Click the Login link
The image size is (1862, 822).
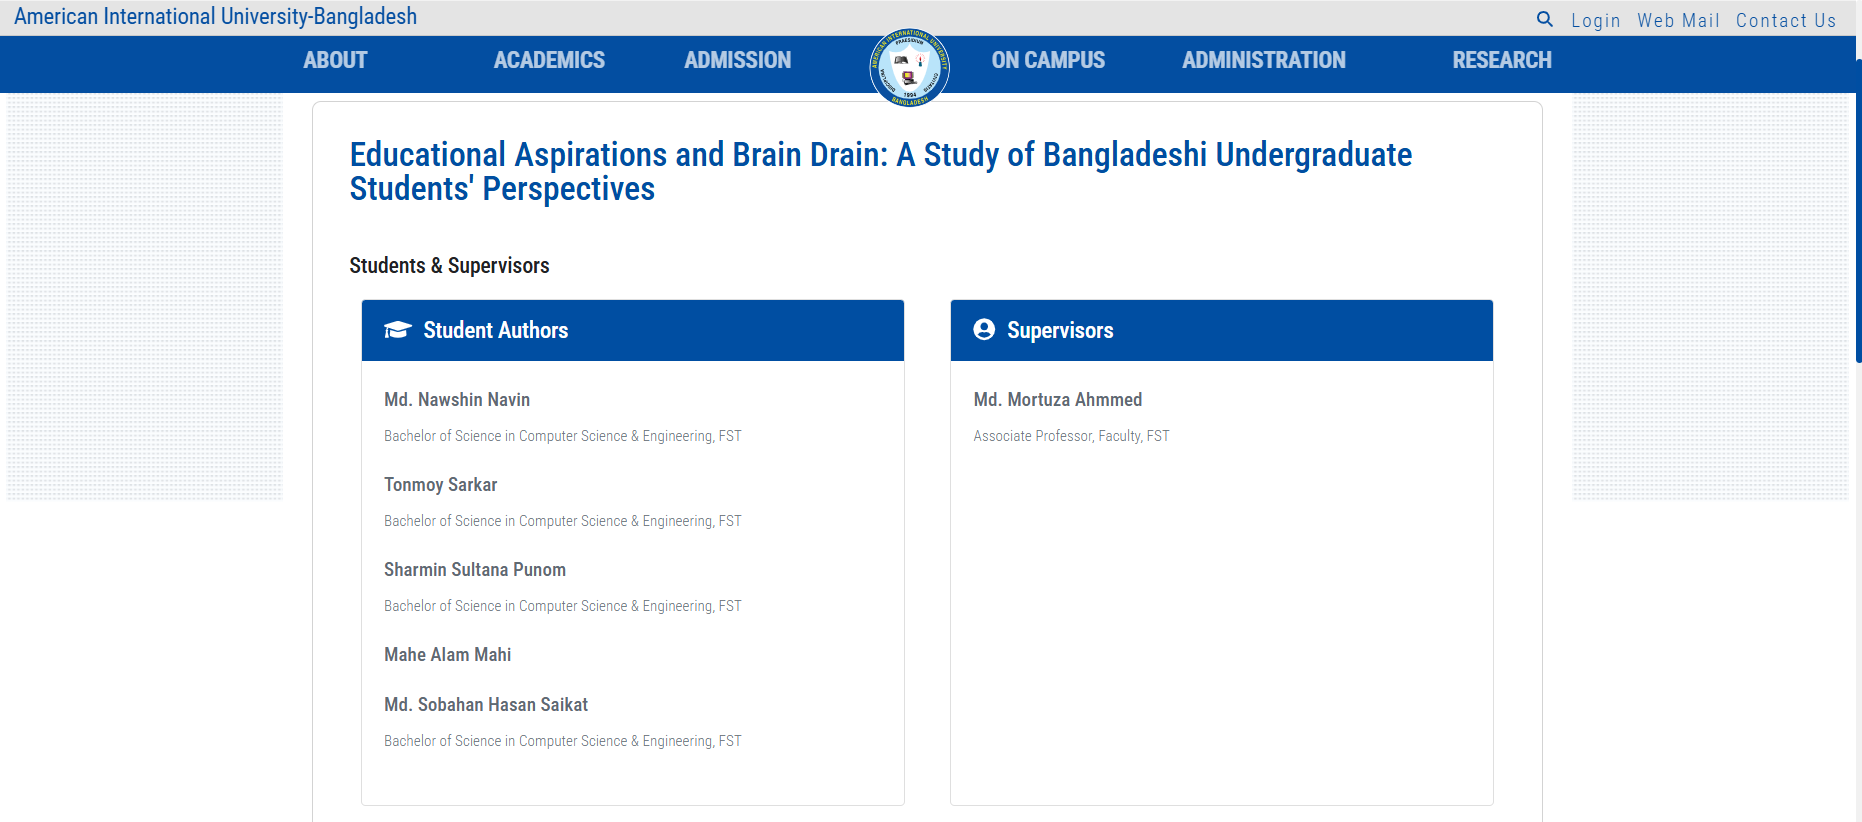(x=1595, y=20)
